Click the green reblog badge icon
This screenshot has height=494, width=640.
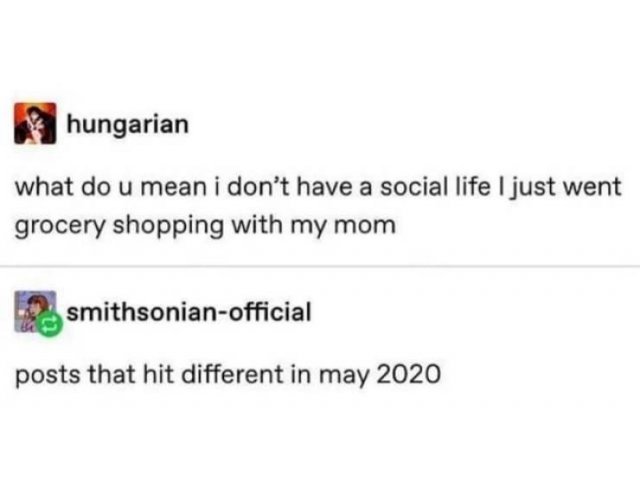(x=49, y=324)
